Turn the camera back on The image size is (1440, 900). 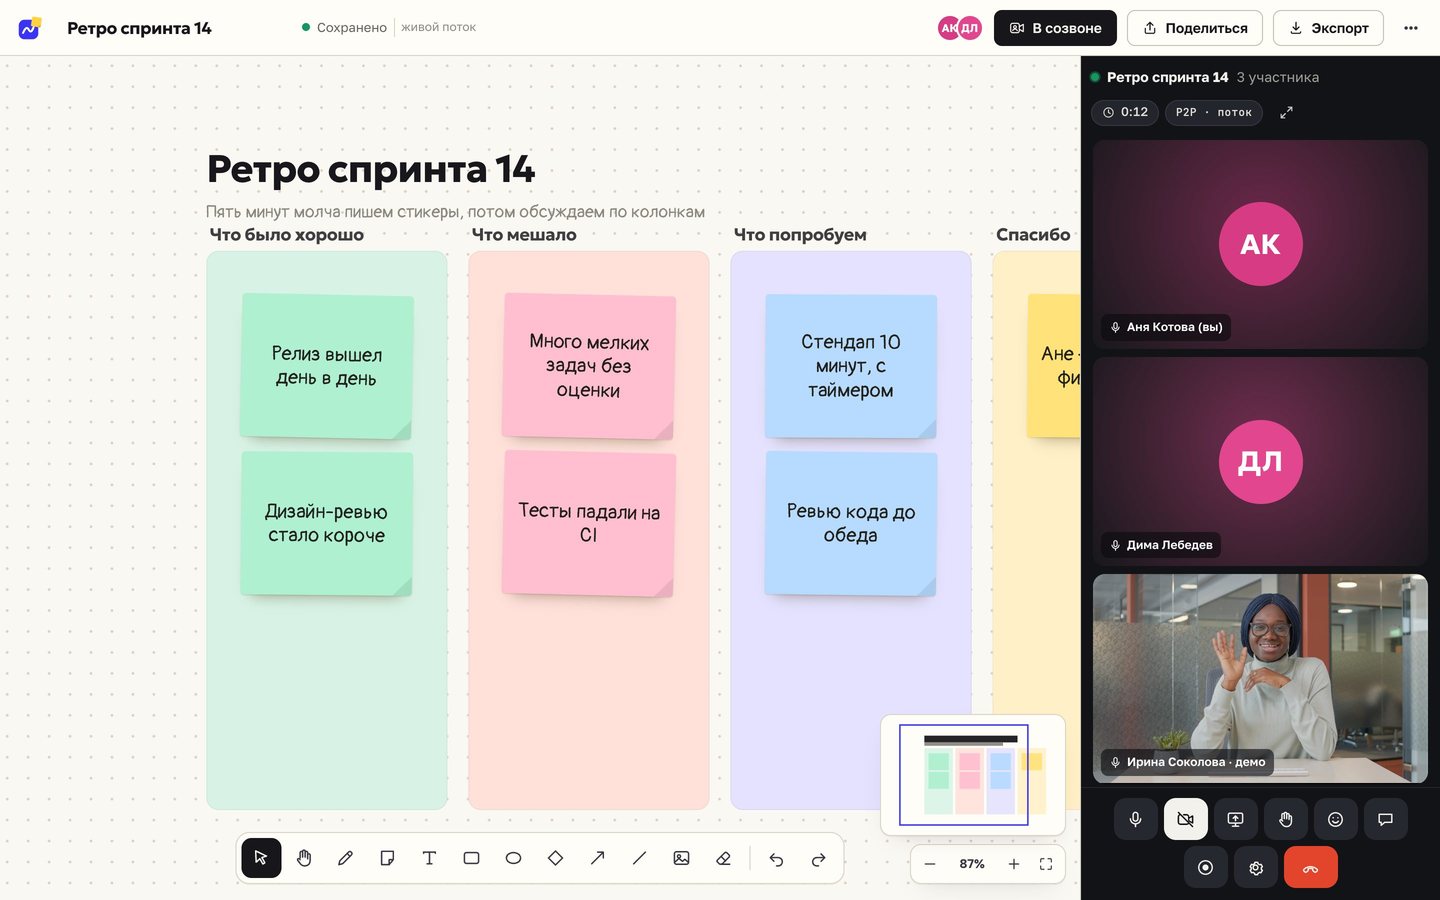pos(1186,819)
